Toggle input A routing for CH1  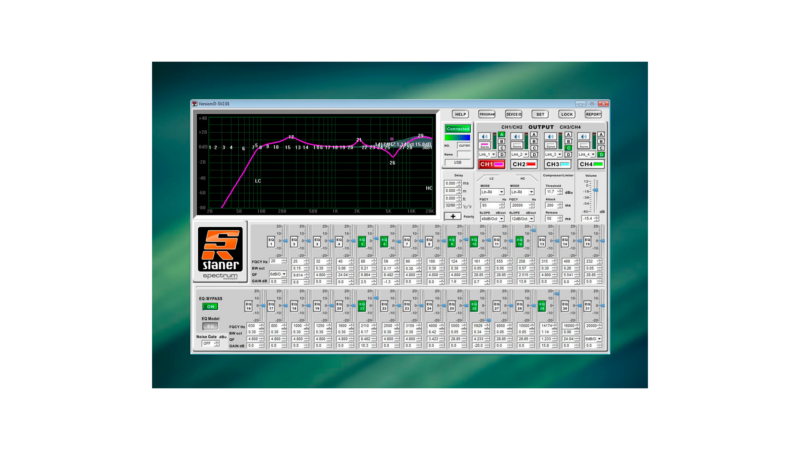click(500, 134)
